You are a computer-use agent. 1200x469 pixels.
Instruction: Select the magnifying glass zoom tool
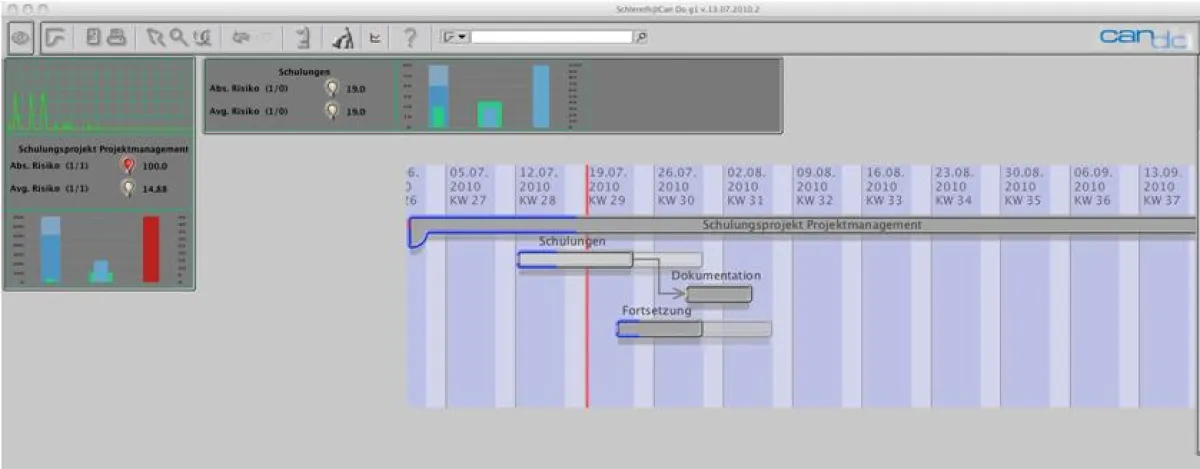tap(178, 38)
